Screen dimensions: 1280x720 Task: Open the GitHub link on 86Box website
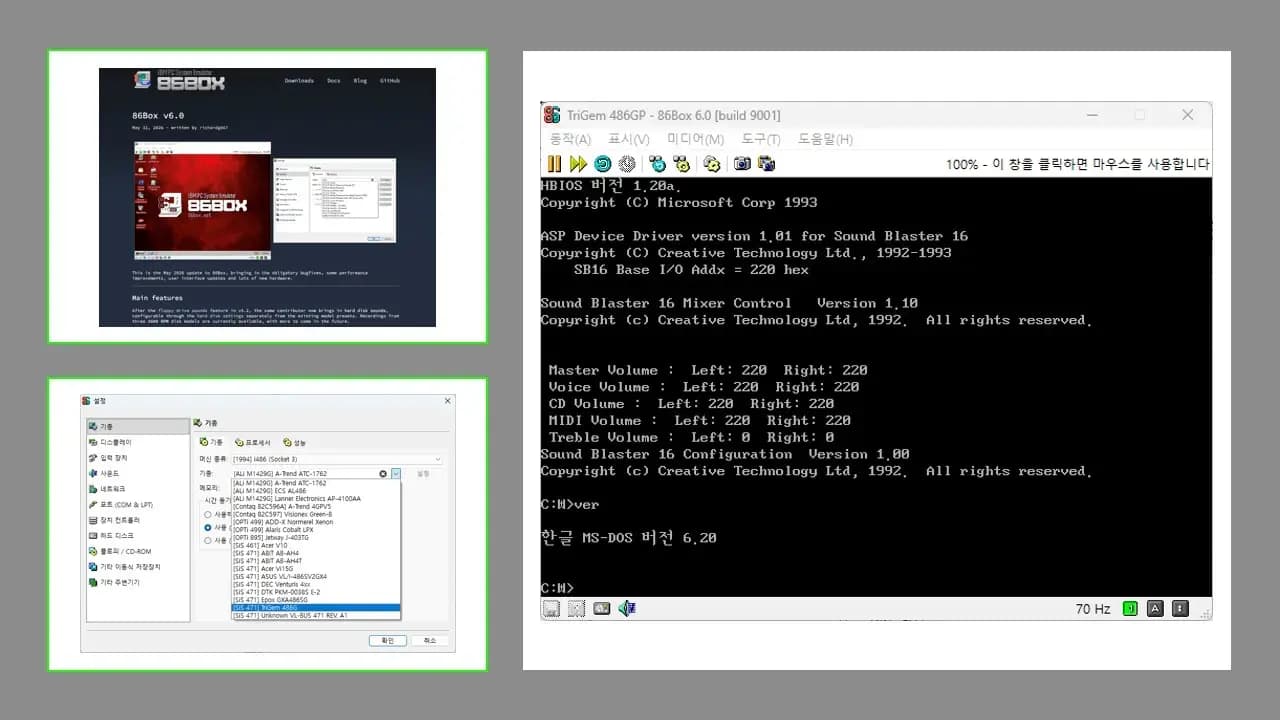pyautogui.click(x=390, y=81)
